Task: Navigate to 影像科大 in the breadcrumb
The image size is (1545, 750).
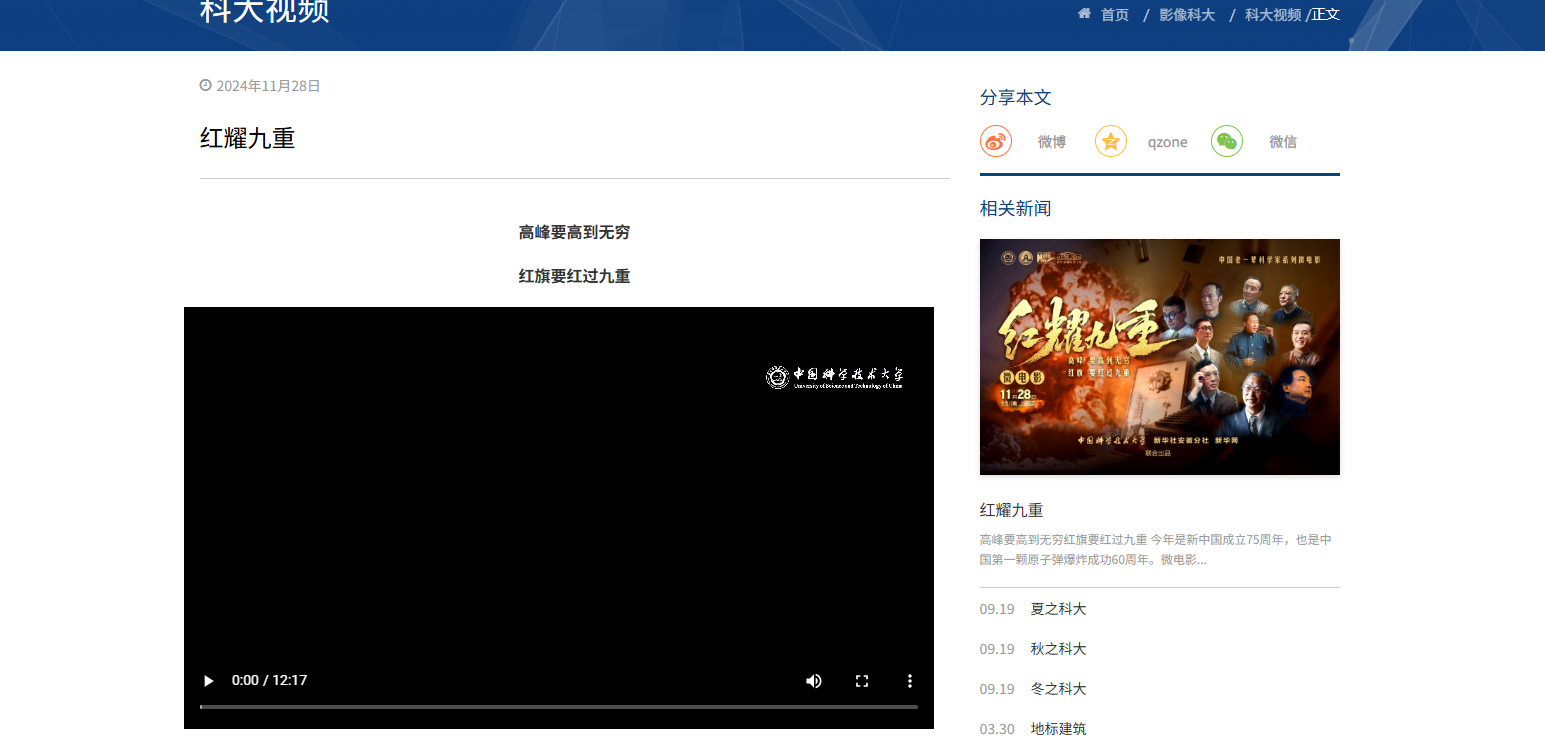Action: [1186, 14]
